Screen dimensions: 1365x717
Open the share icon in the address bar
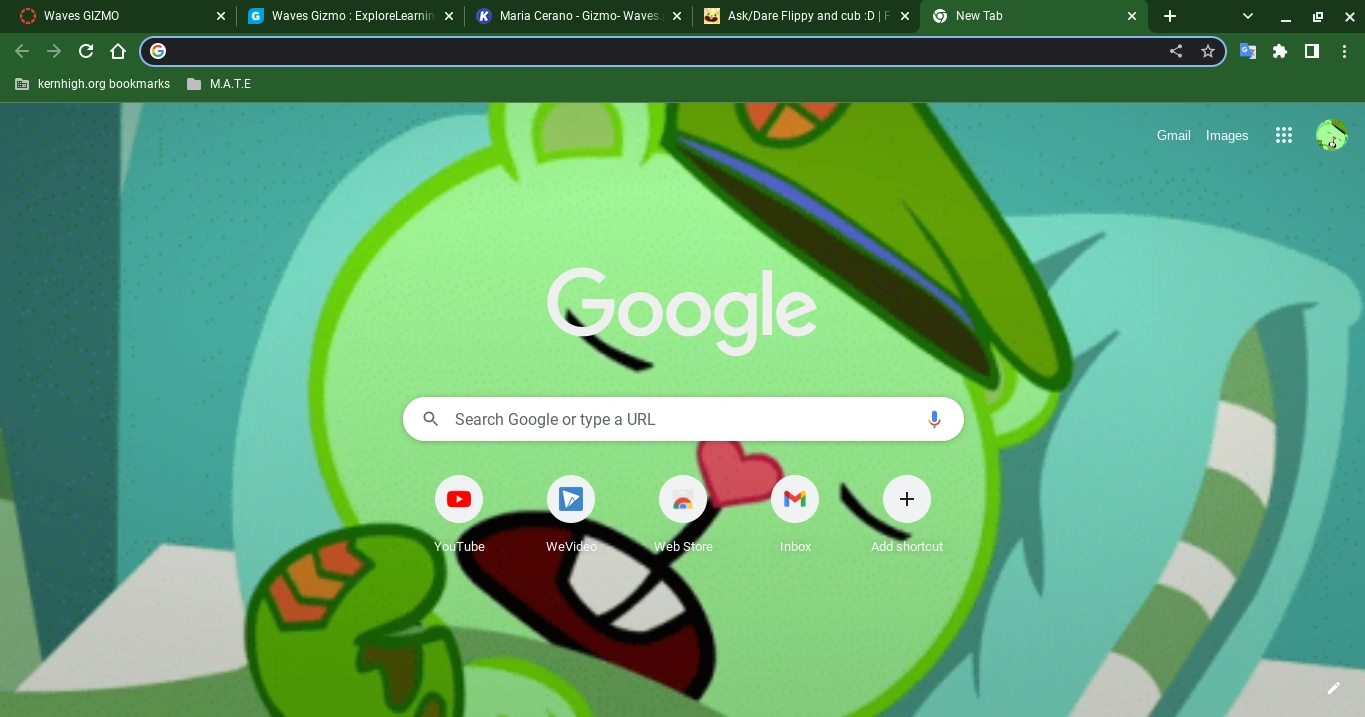click(1176, 51)
